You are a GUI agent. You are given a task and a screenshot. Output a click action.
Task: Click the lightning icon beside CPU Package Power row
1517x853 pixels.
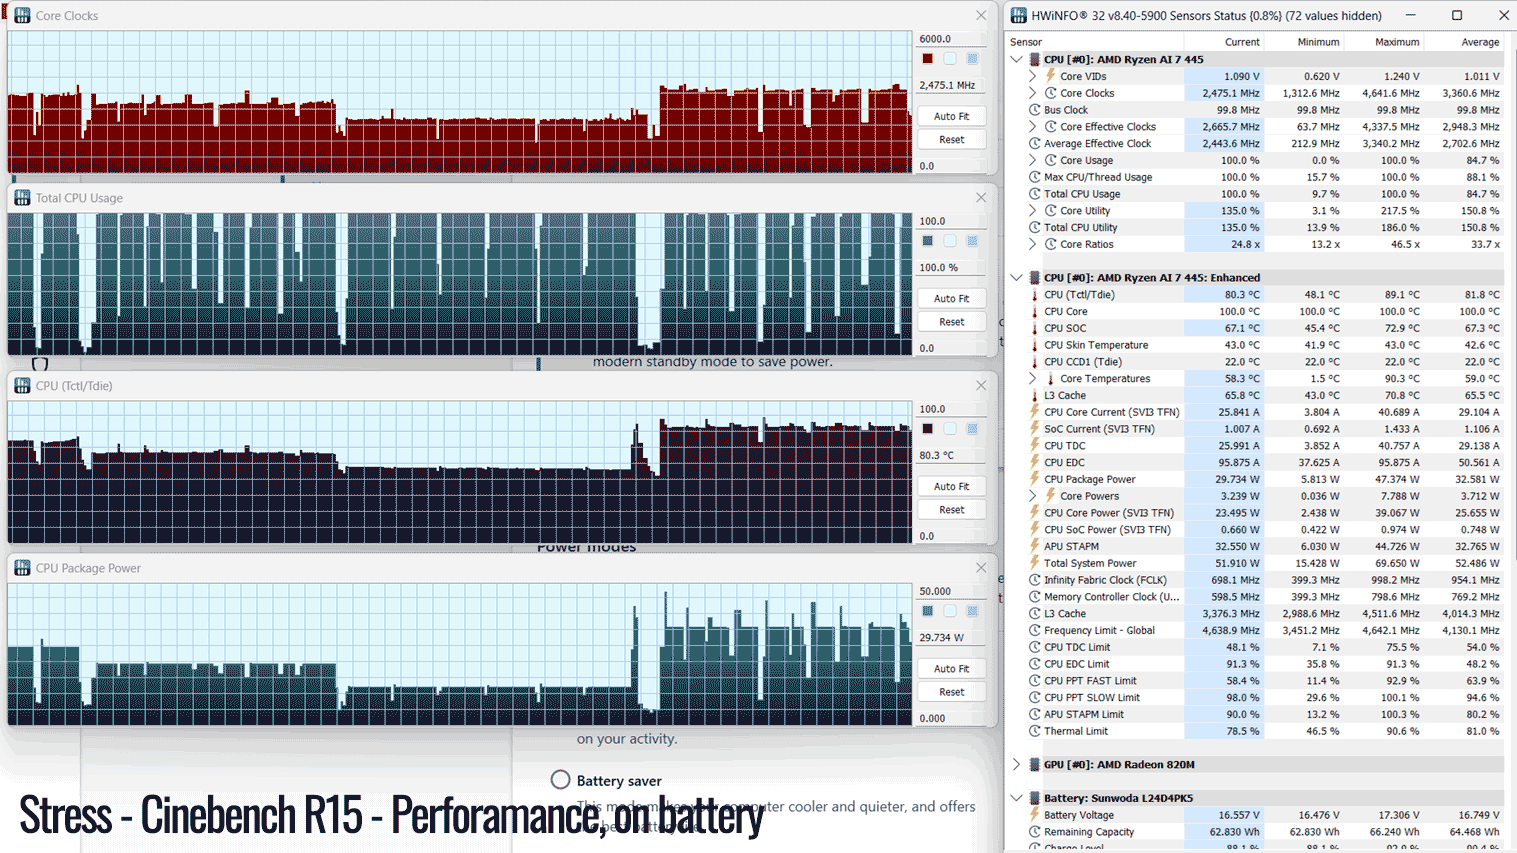coord(1035,479)
